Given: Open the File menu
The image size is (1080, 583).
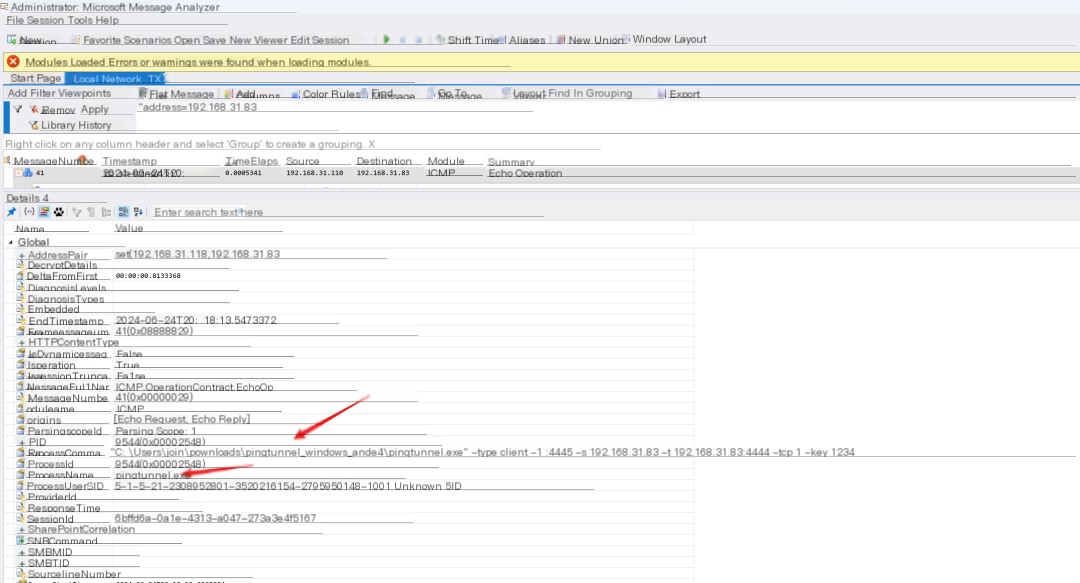Looking at the screenshot, I should 15,21.
